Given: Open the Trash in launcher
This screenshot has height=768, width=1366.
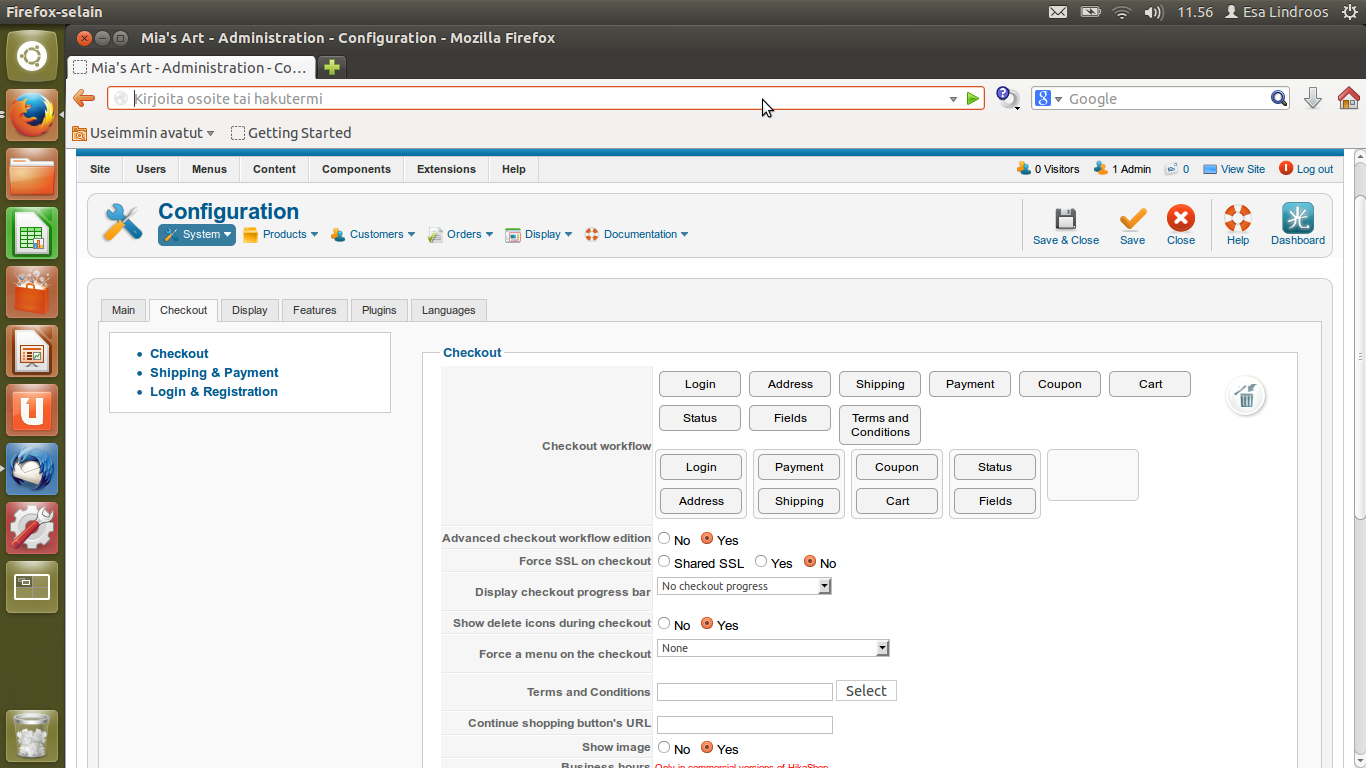Looking at the screenshot, I should 32,736.
